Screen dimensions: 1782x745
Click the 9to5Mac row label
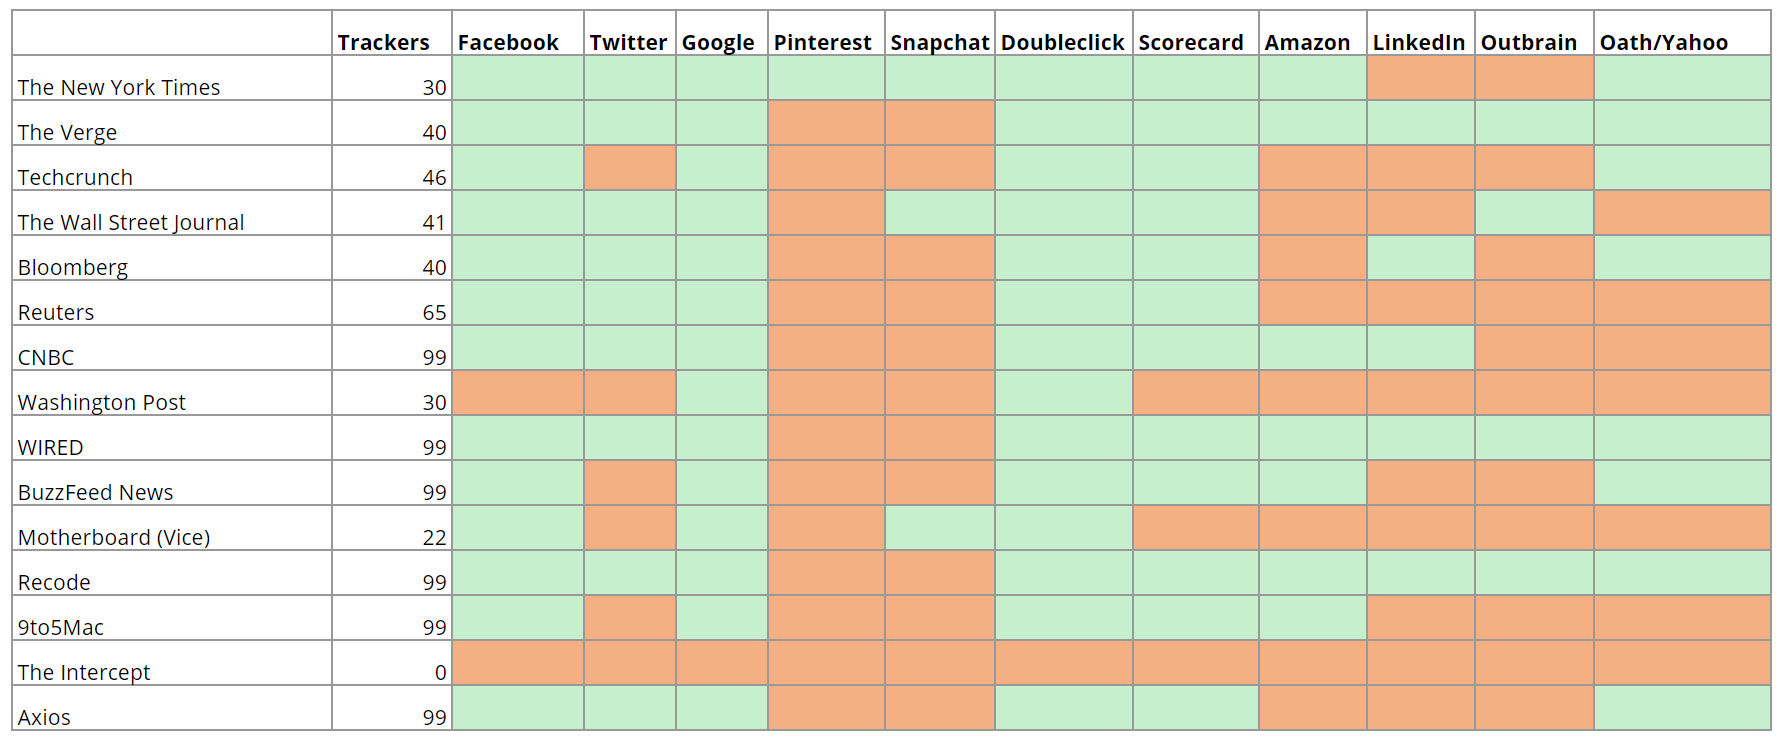tap(61, 627)
